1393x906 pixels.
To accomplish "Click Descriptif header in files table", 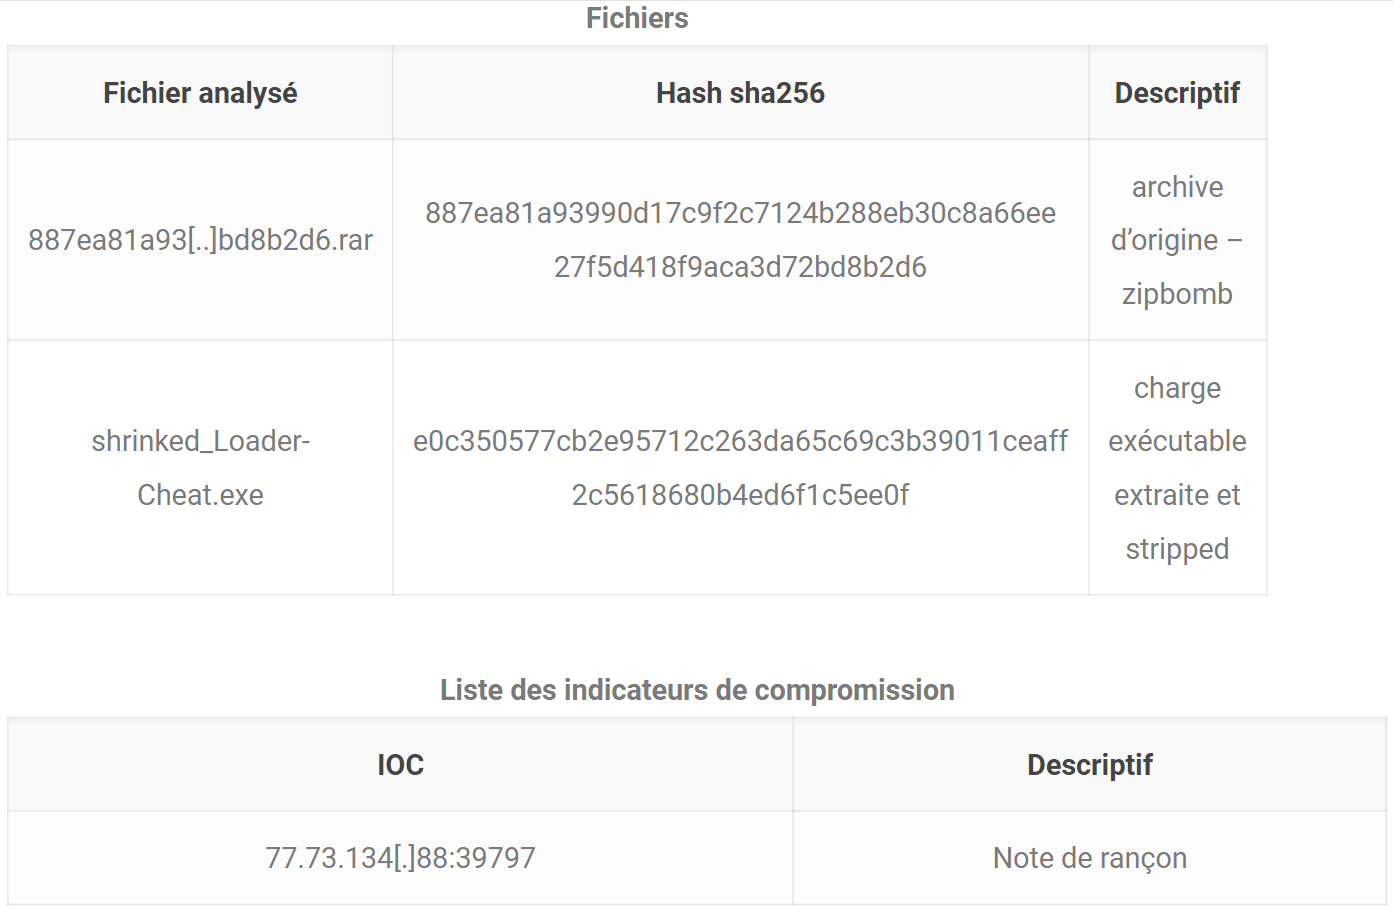I will [x=1177, y=93].
